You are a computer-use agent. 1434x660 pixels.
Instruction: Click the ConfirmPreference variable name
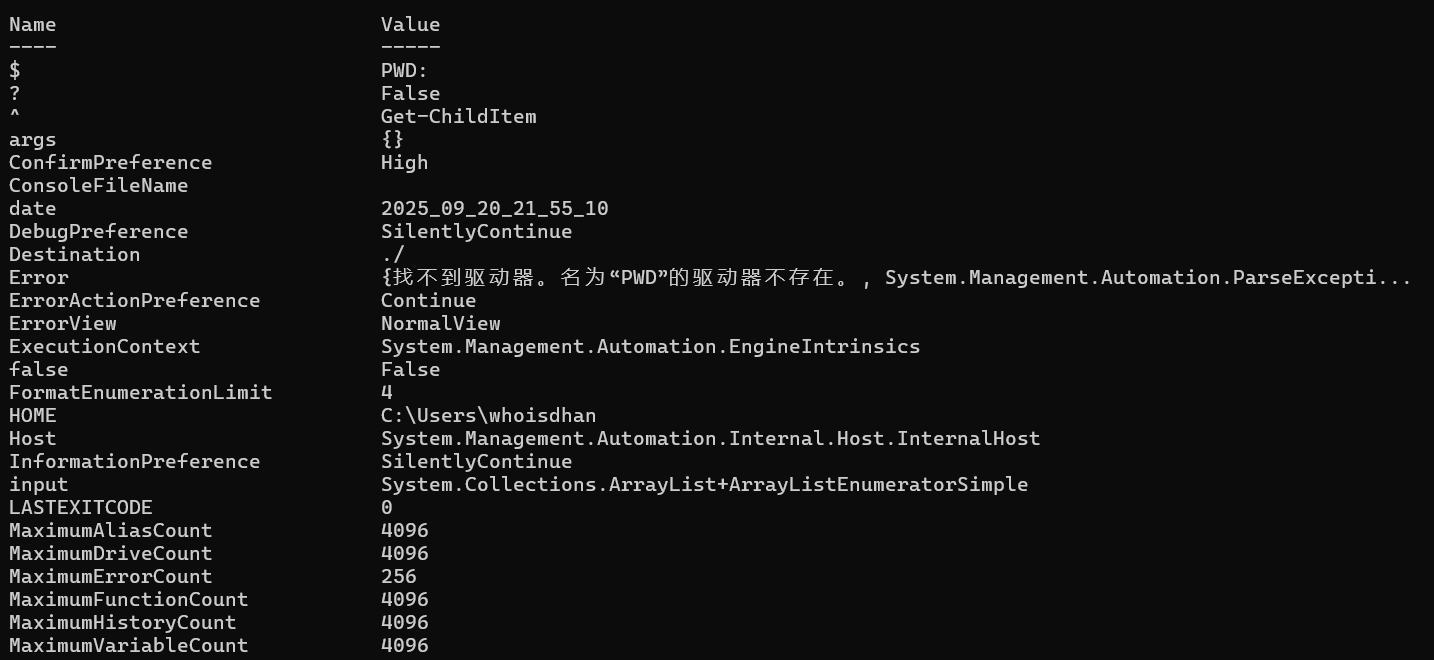coord(110,162)
